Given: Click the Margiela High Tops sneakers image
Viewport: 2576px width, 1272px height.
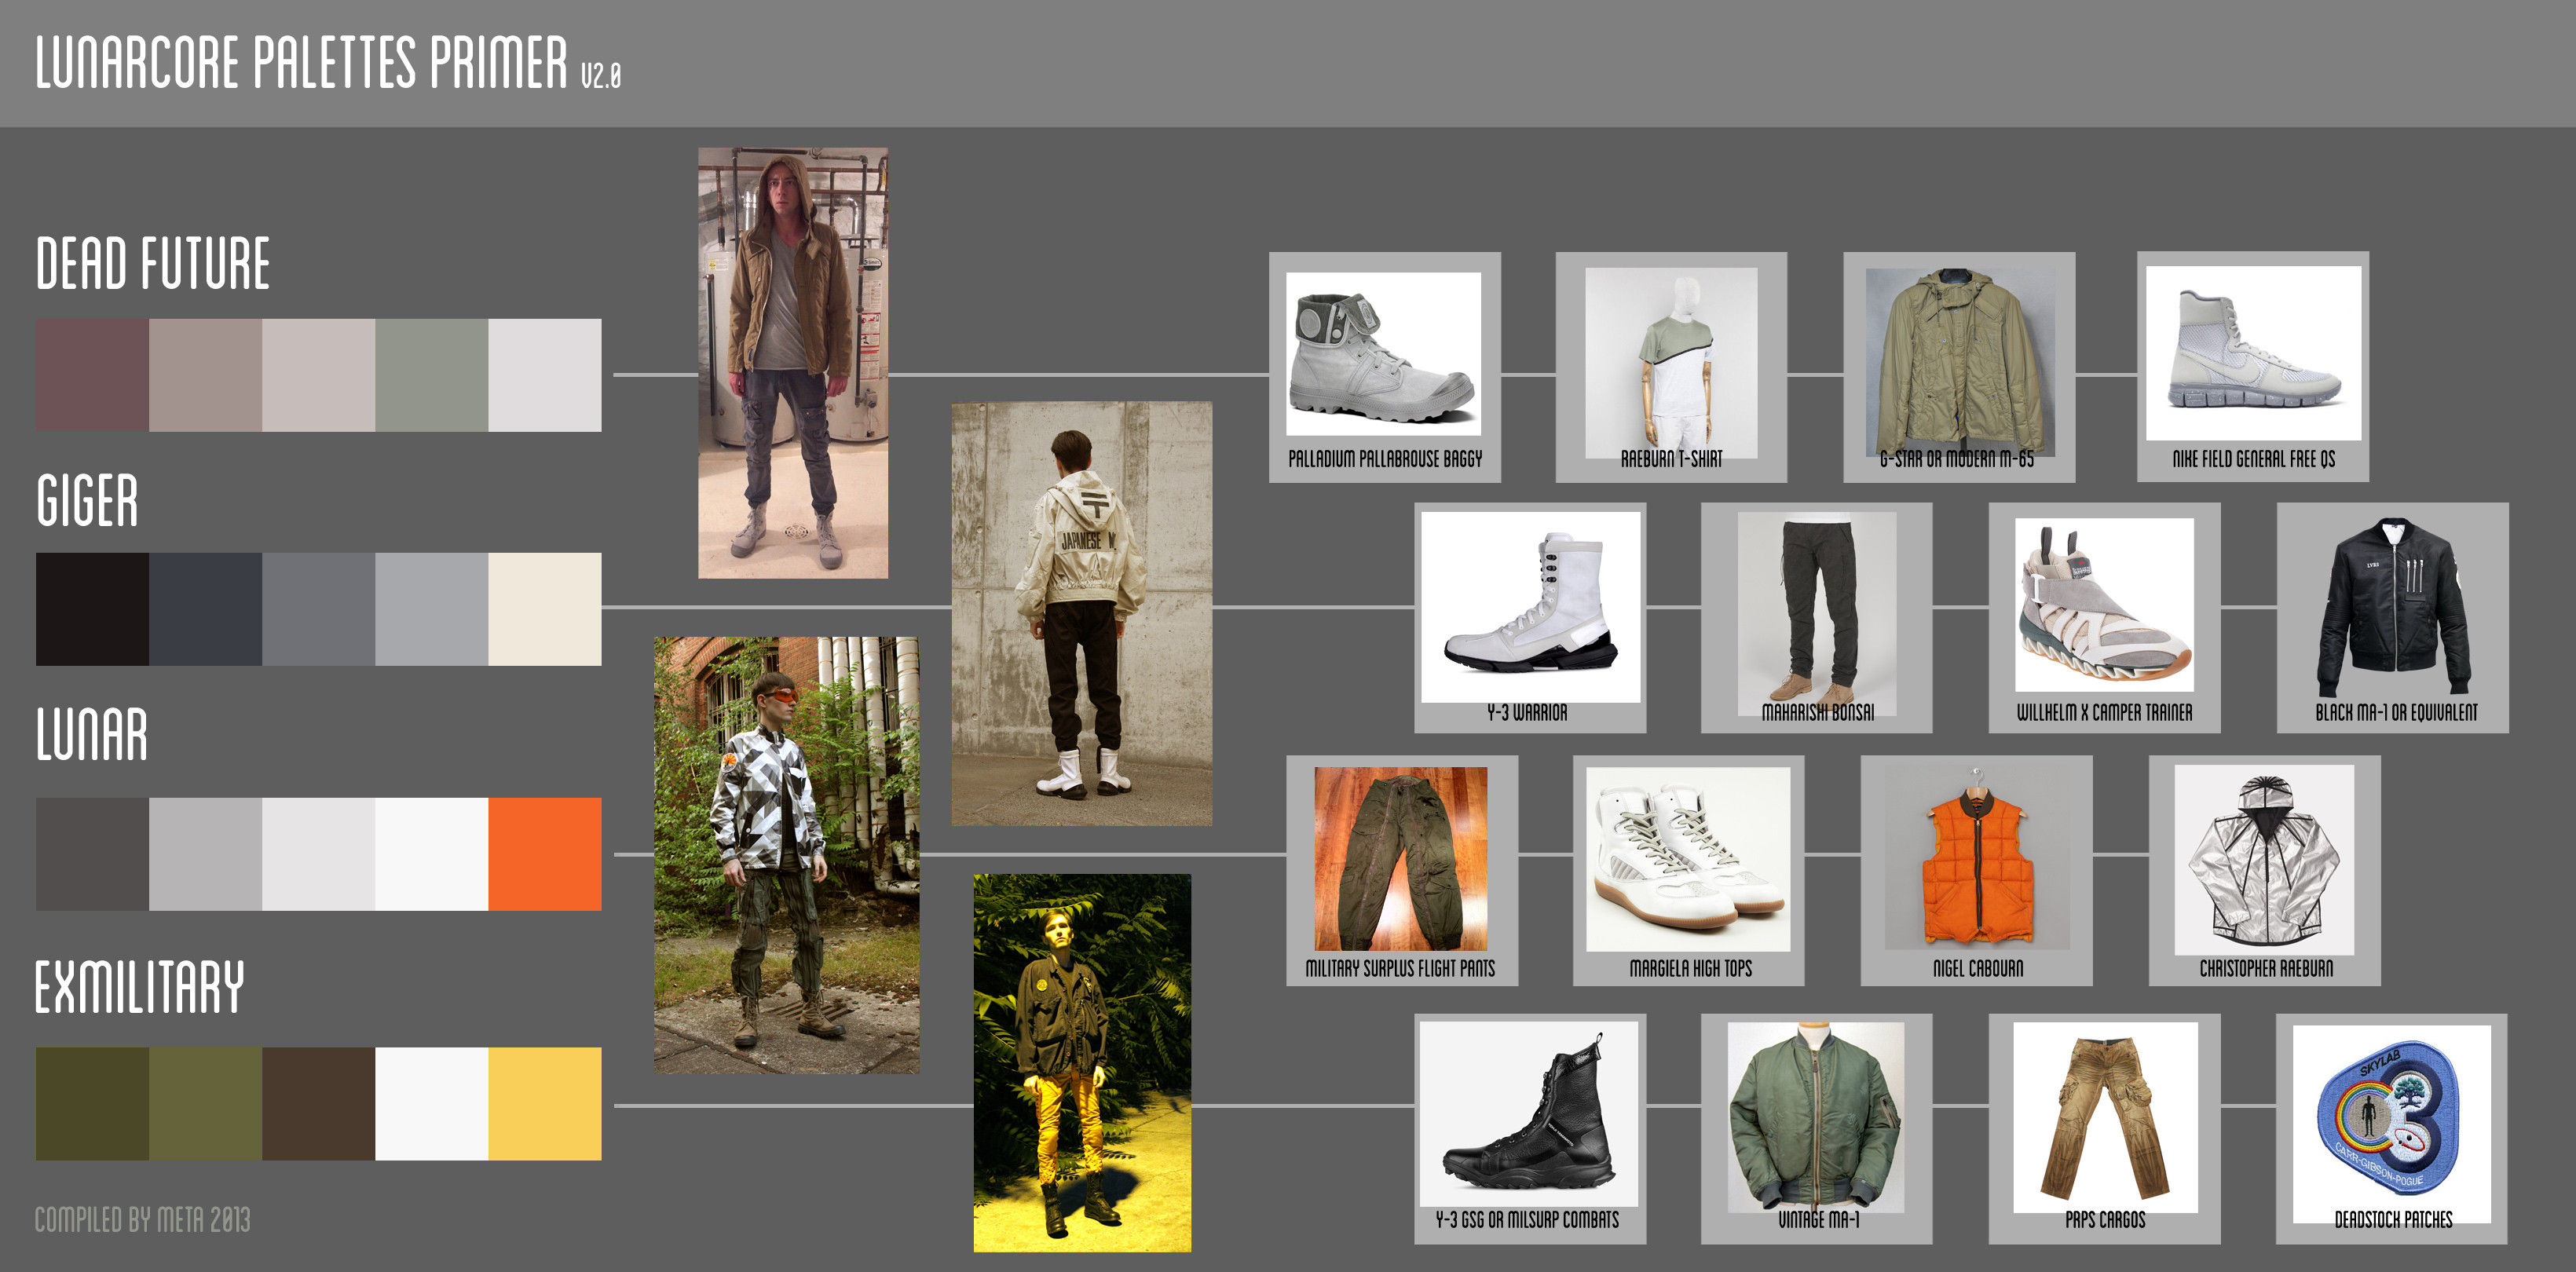Looking at the screenshot, I should point(1687,858).
